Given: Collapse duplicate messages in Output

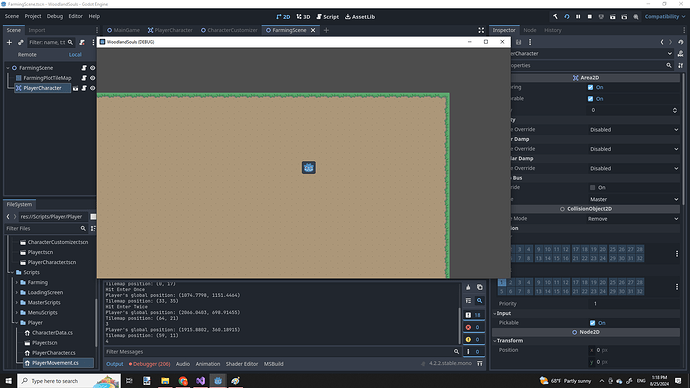Looking at the screenshot, I should 468,300.
